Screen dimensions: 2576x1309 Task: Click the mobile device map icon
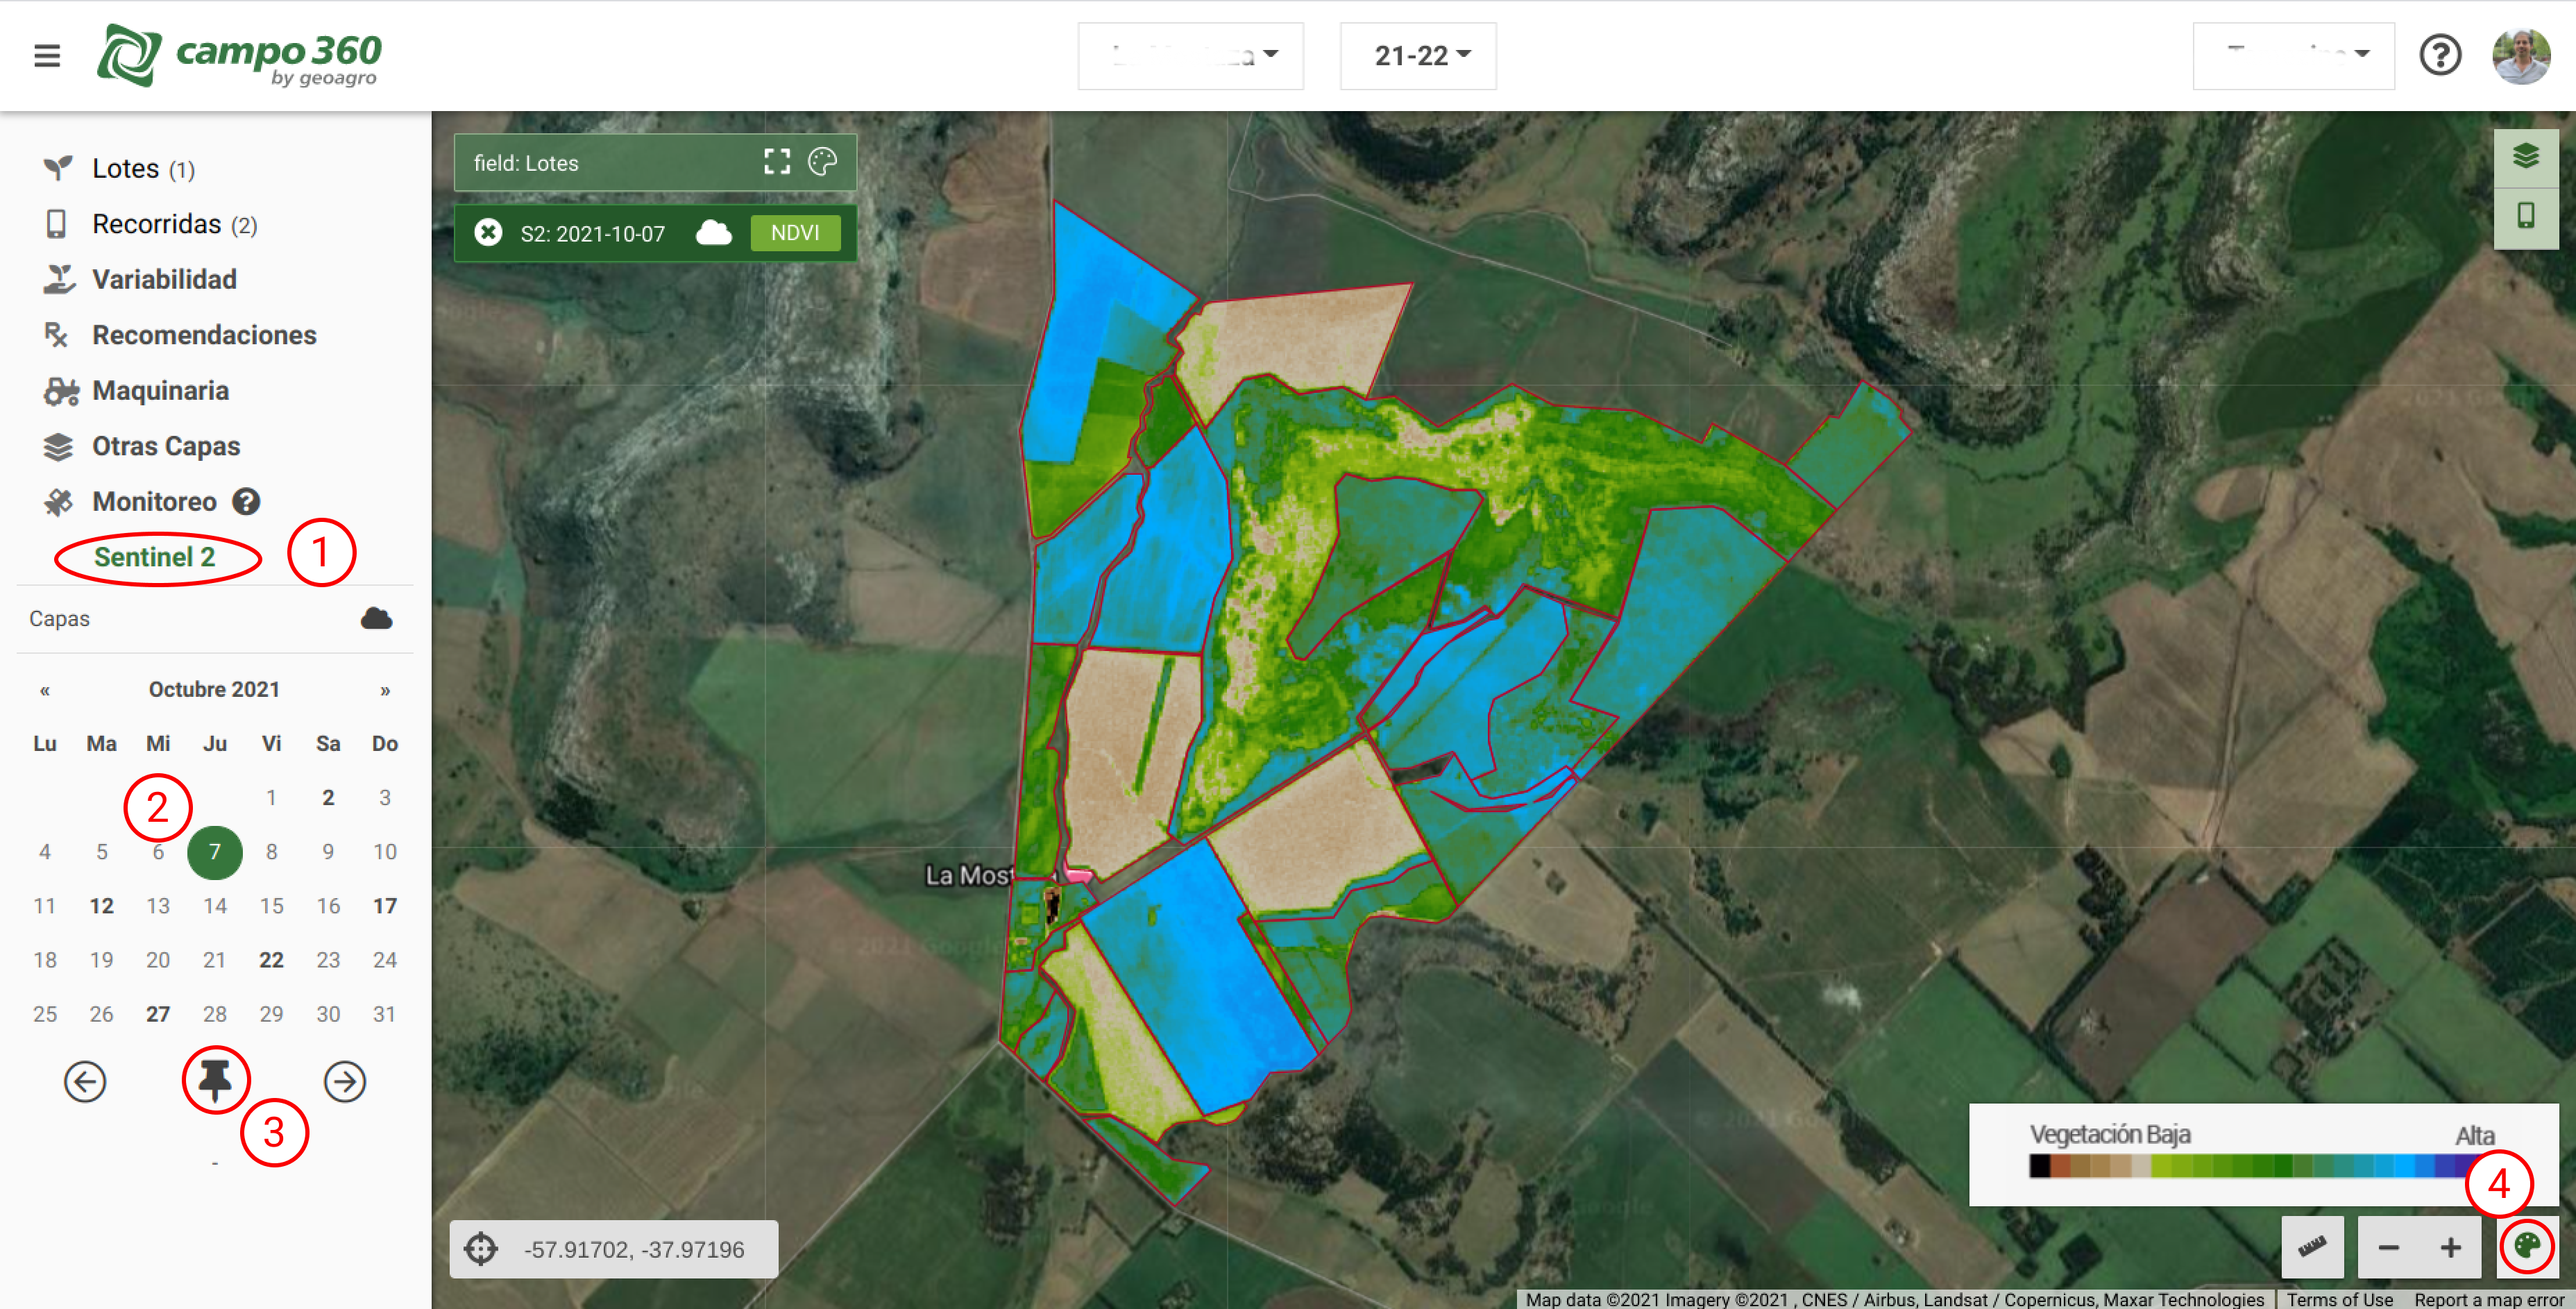tap(2525, 215)
